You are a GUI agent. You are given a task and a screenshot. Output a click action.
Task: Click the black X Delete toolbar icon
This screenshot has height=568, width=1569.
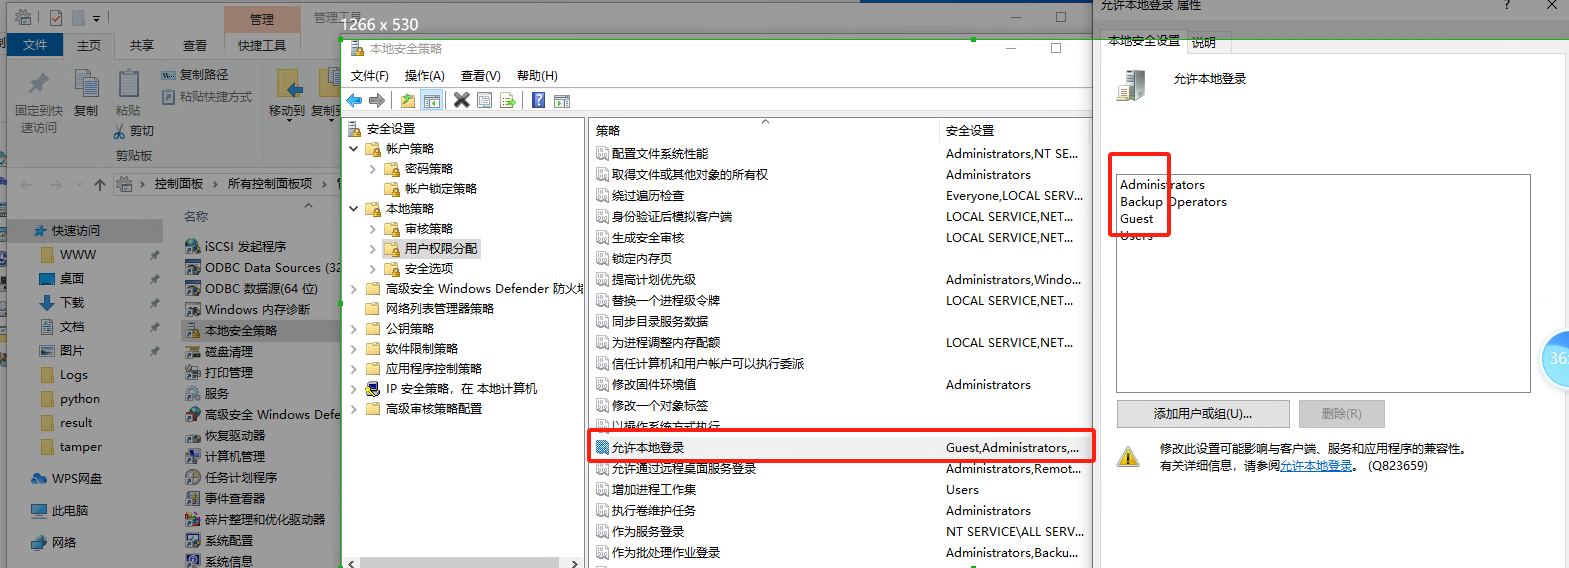(x=461, y=100)
